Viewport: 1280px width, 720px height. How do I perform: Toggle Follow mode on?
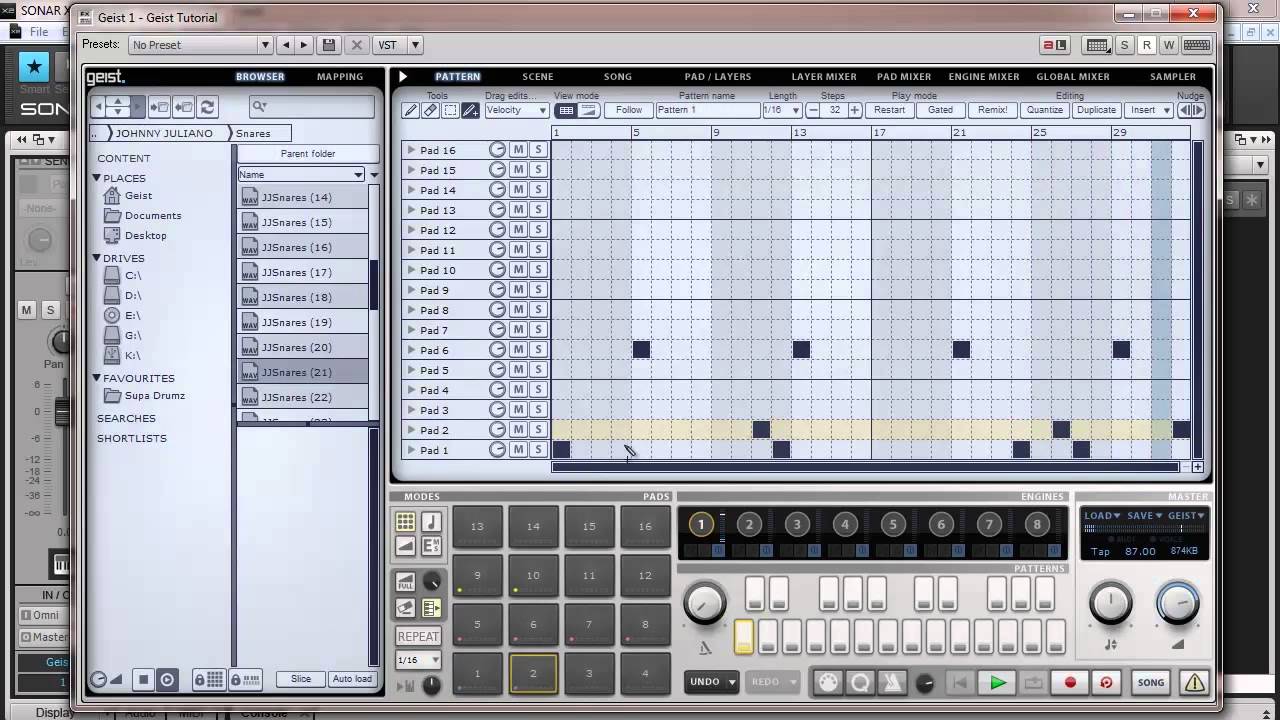(x=629, y=110)
